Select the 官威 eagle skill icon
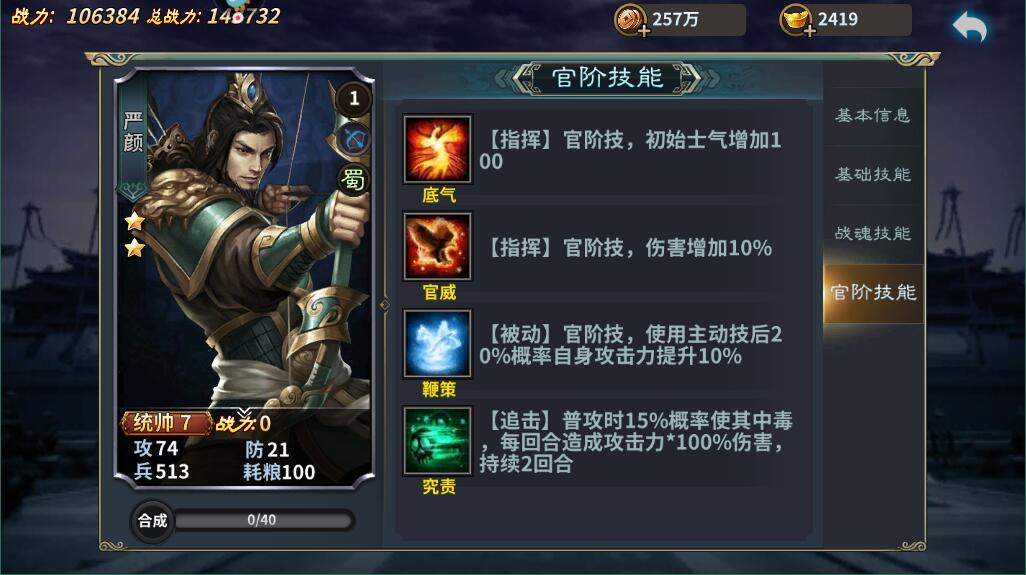The width and height of the screenshot is (1026, 575). tap(437, 247)
